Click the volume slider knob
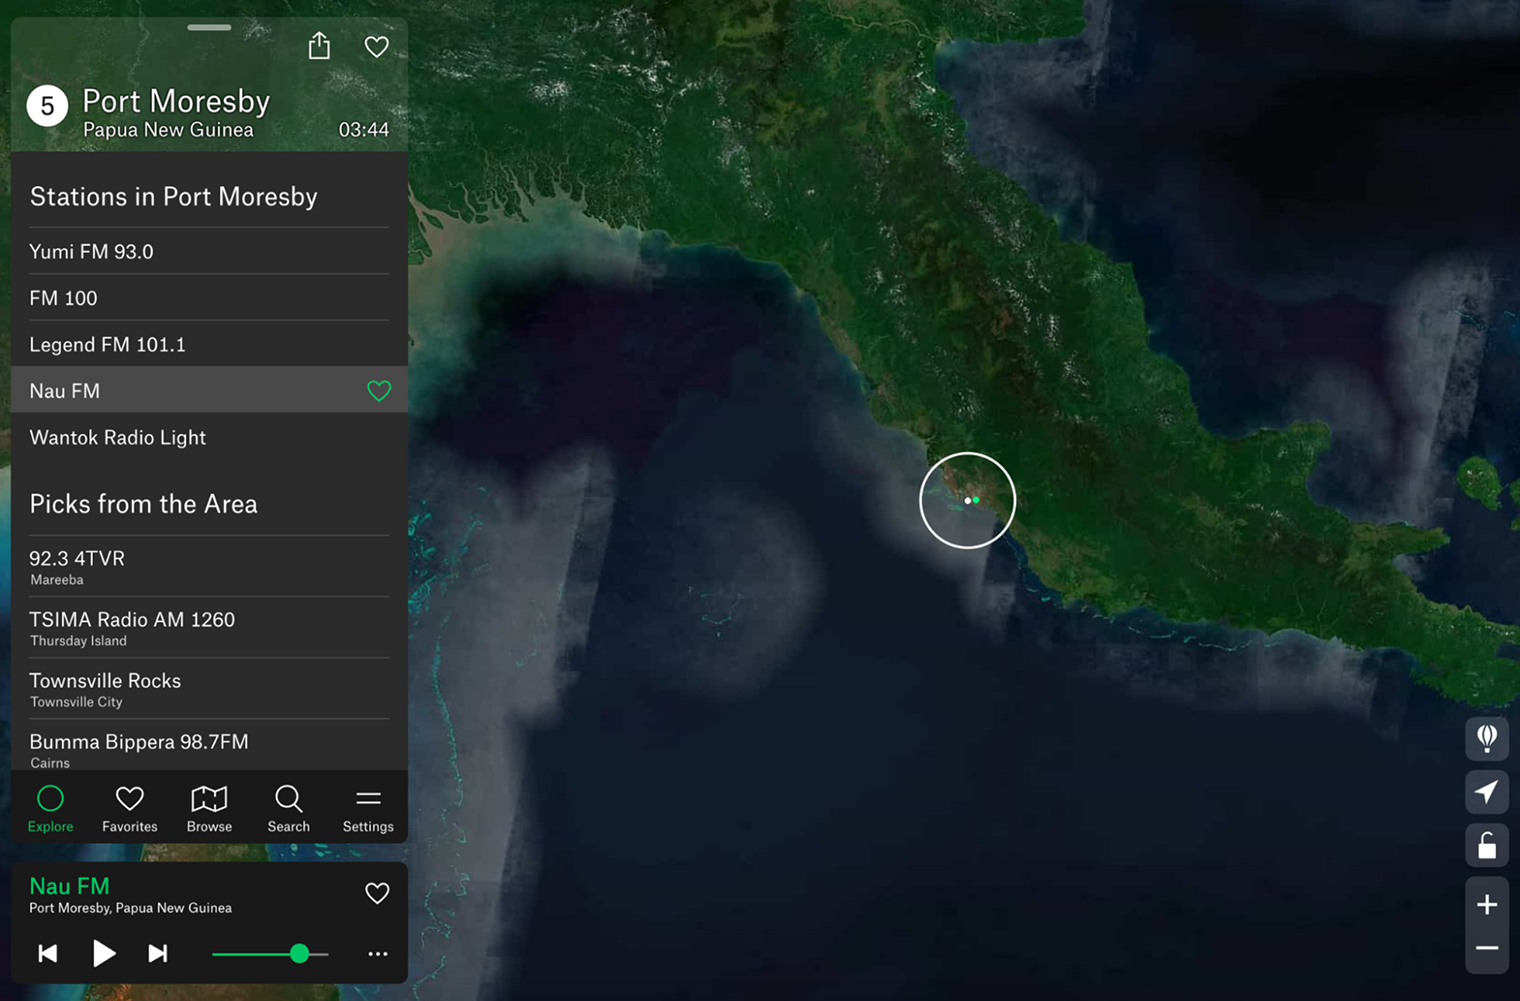The image size is (1520, 1001). [299, 954]
